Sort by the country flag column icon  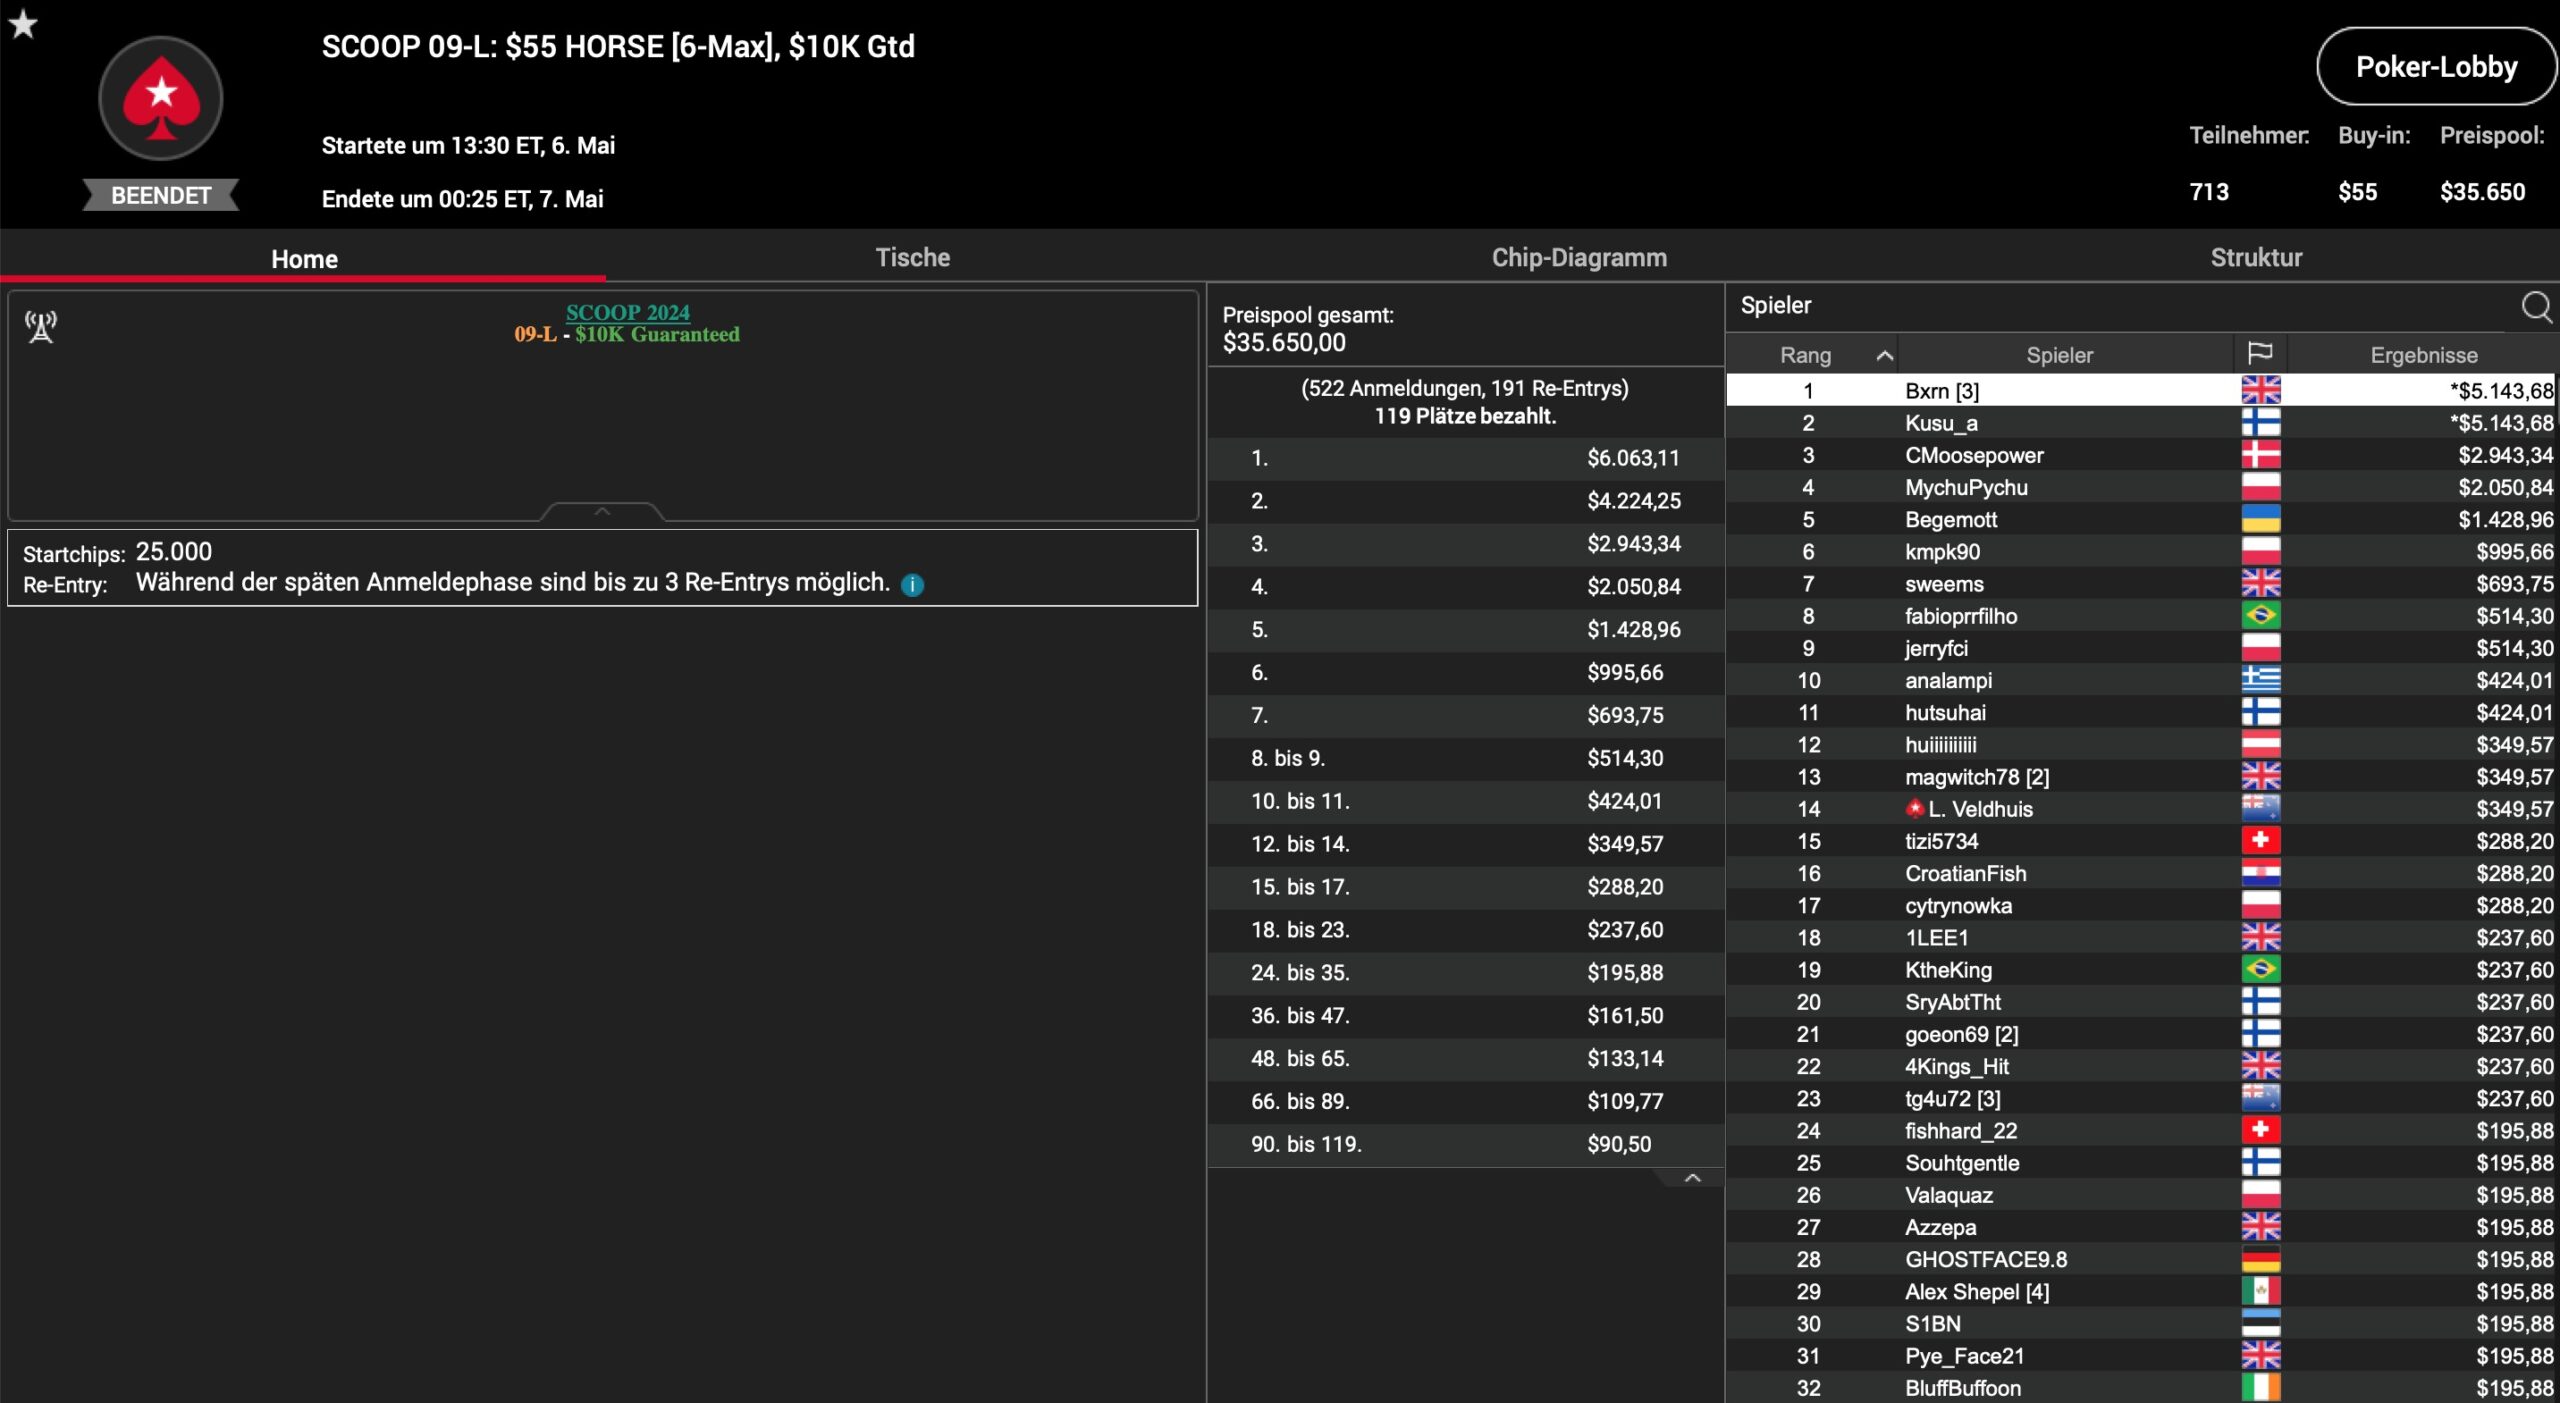tap(2259, 353)
